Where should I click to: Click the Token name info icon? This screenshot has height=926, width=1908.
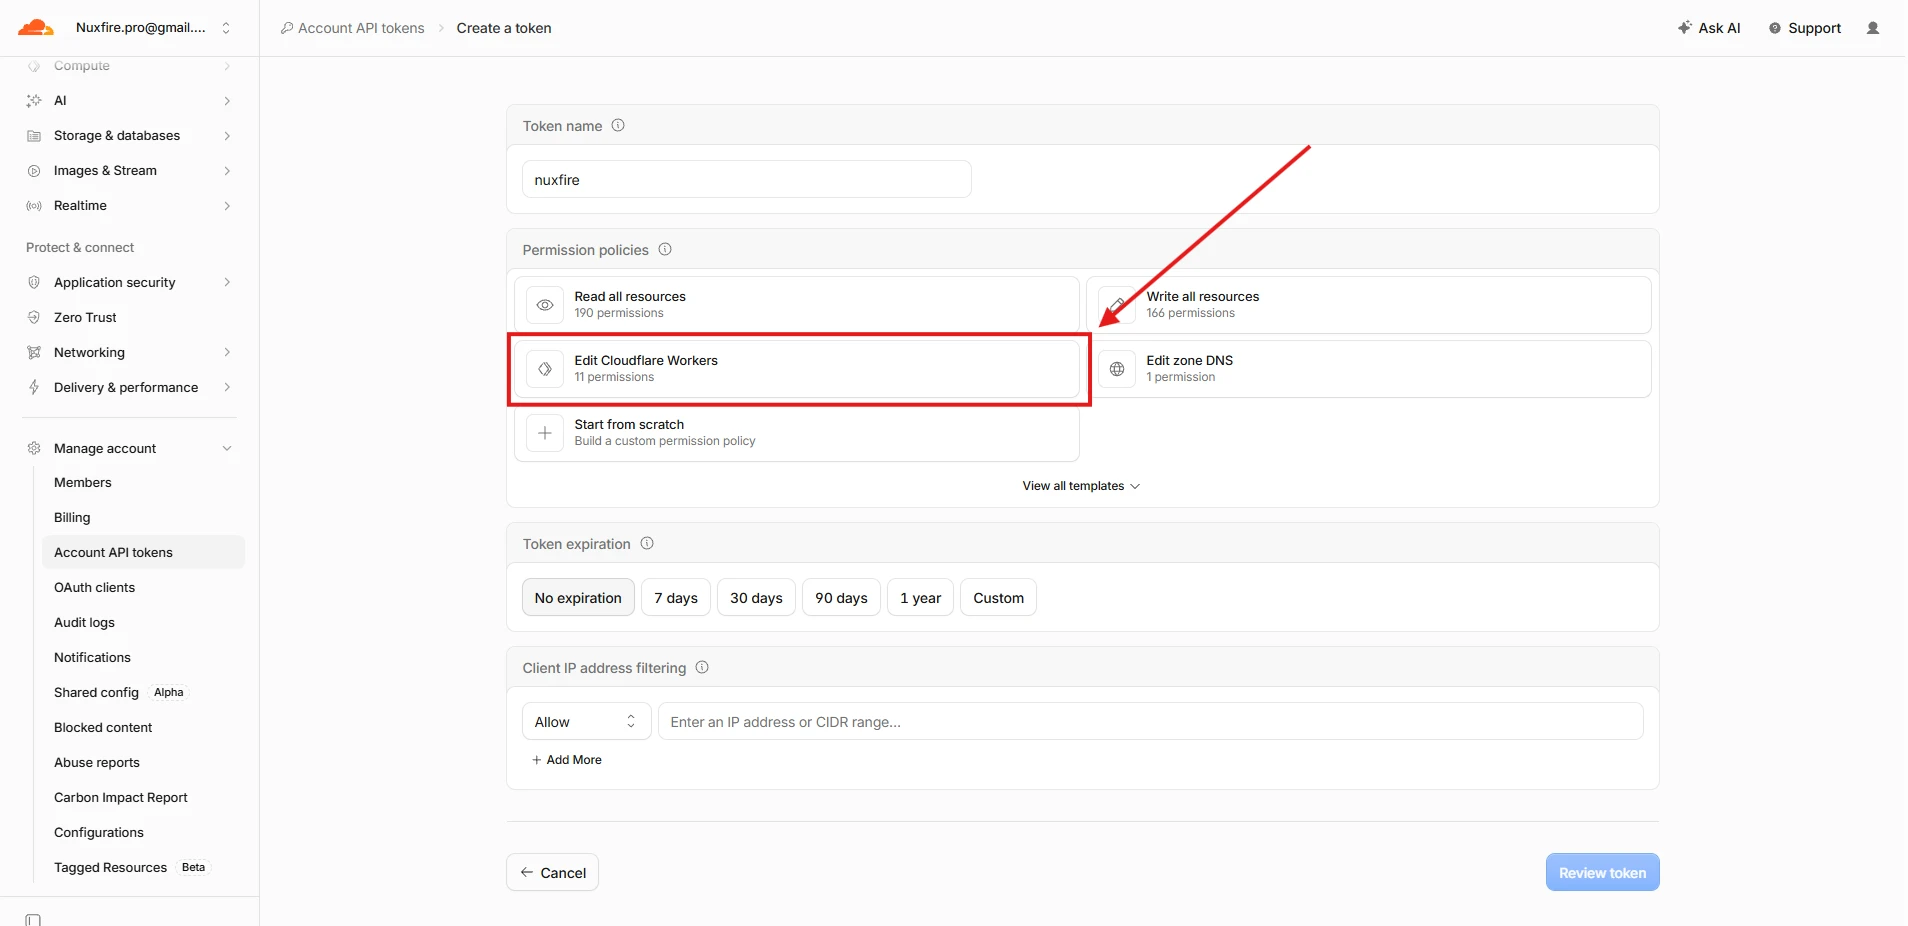[618, 126]
